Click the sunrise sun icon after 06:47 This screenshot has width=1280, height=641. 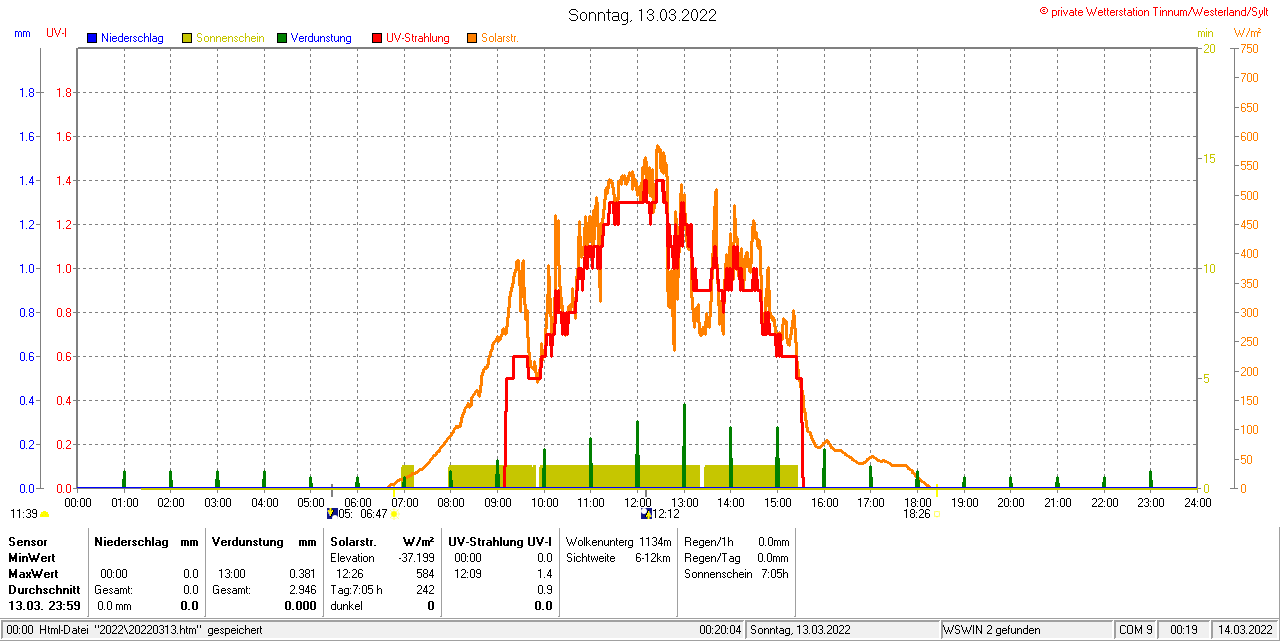point(394,514)
